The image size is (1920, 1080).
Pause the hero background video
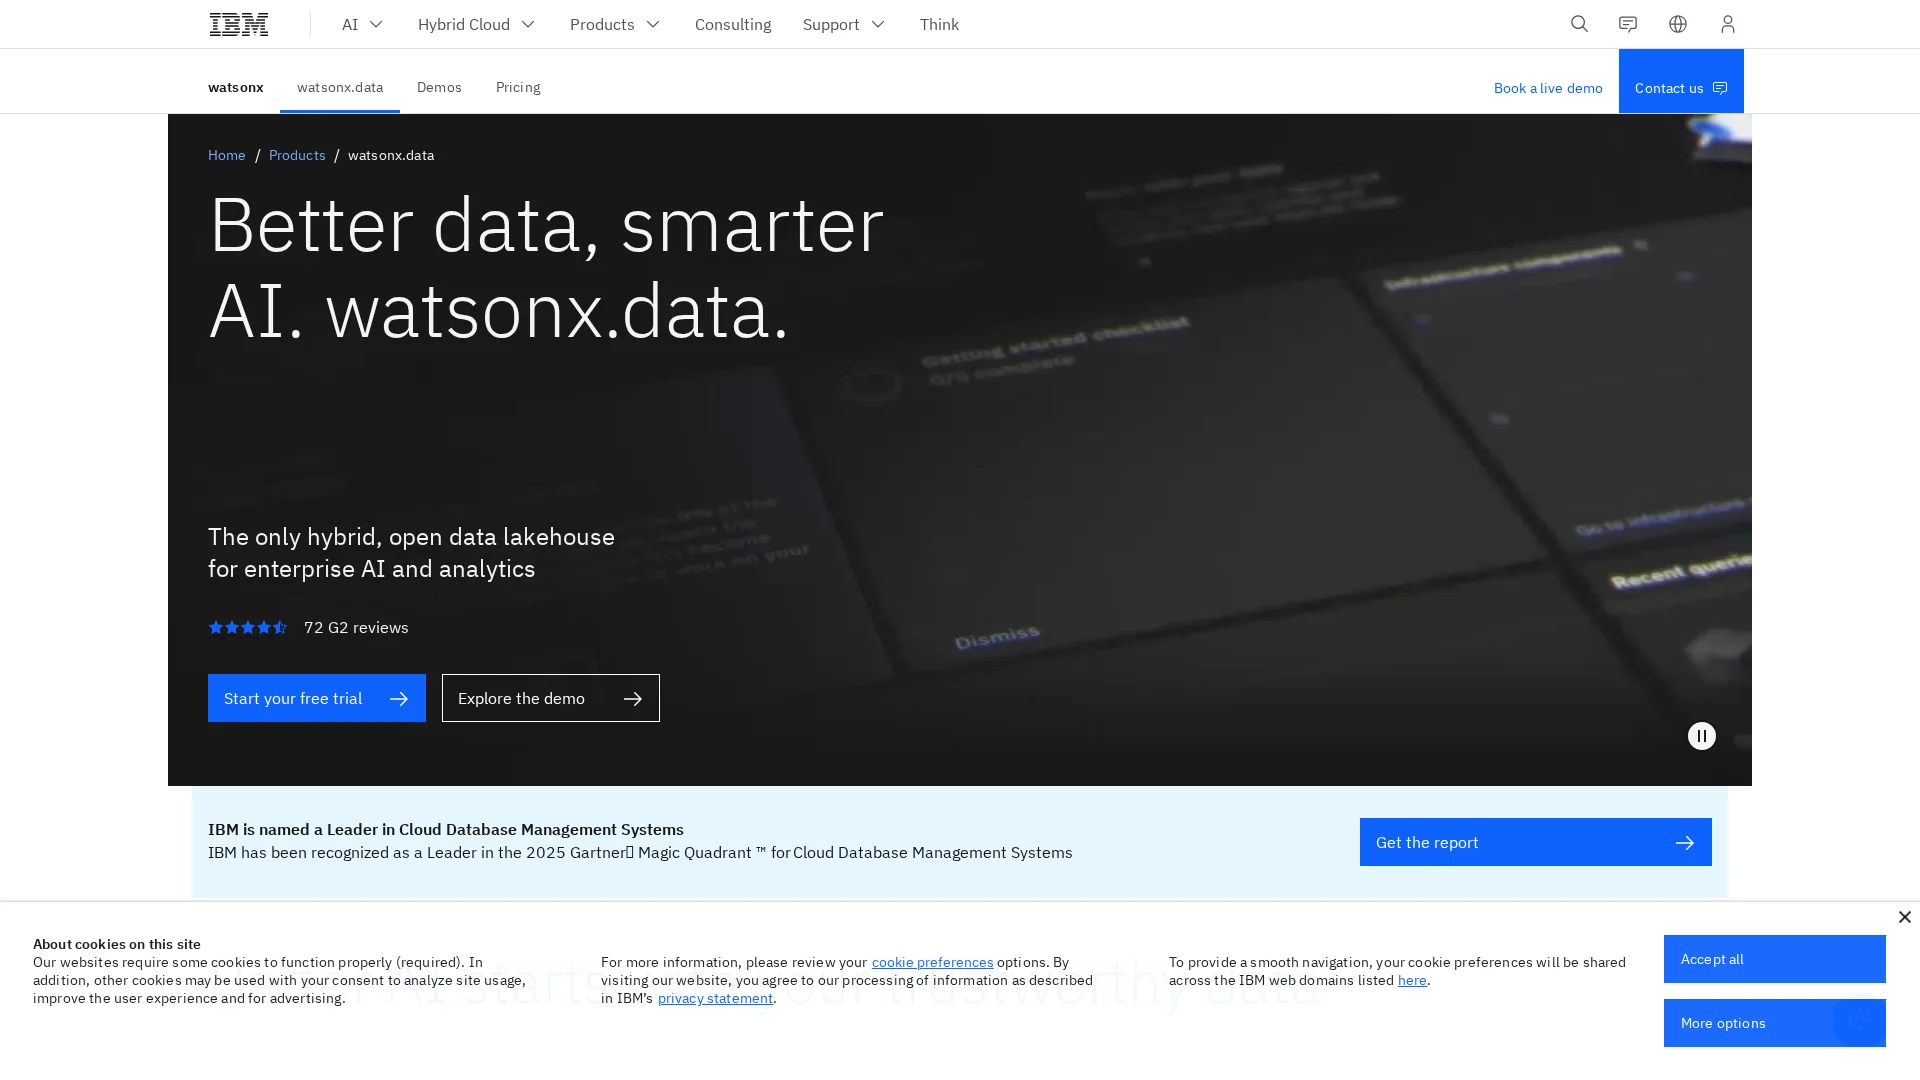click(1701, 736)
